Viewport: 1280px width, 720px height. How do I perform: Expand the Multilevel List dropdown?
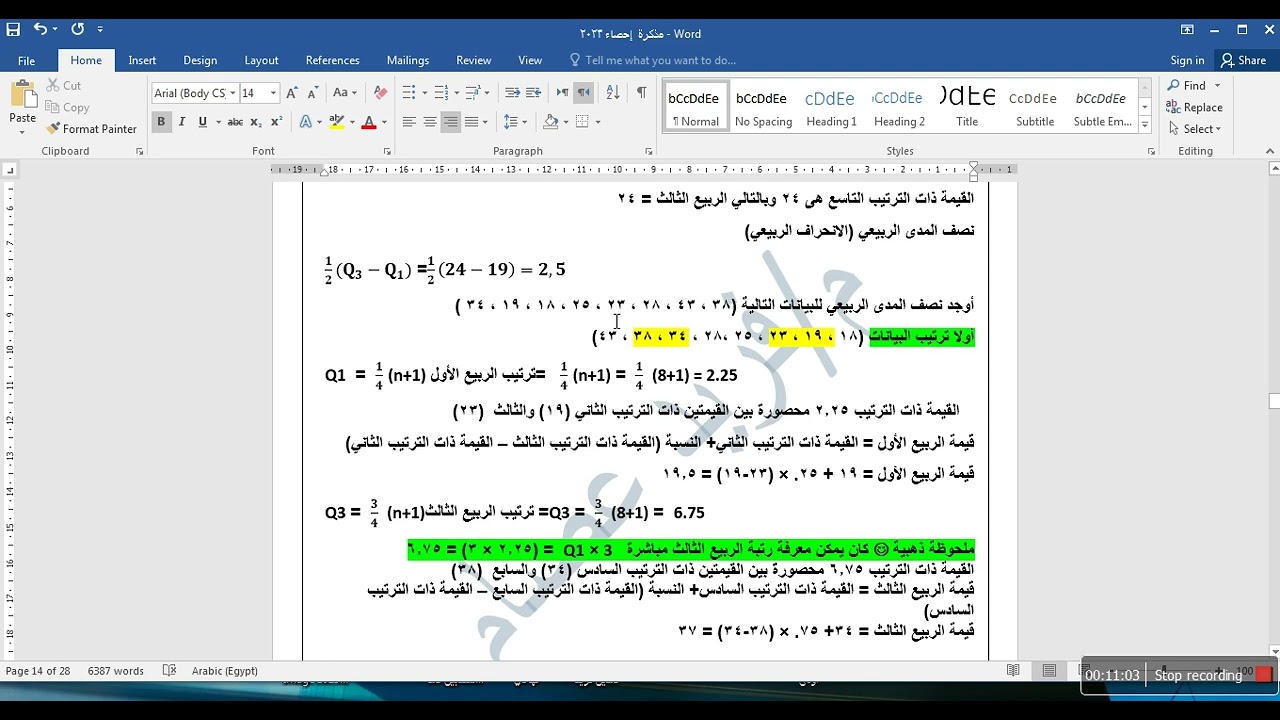click(489, 93)
